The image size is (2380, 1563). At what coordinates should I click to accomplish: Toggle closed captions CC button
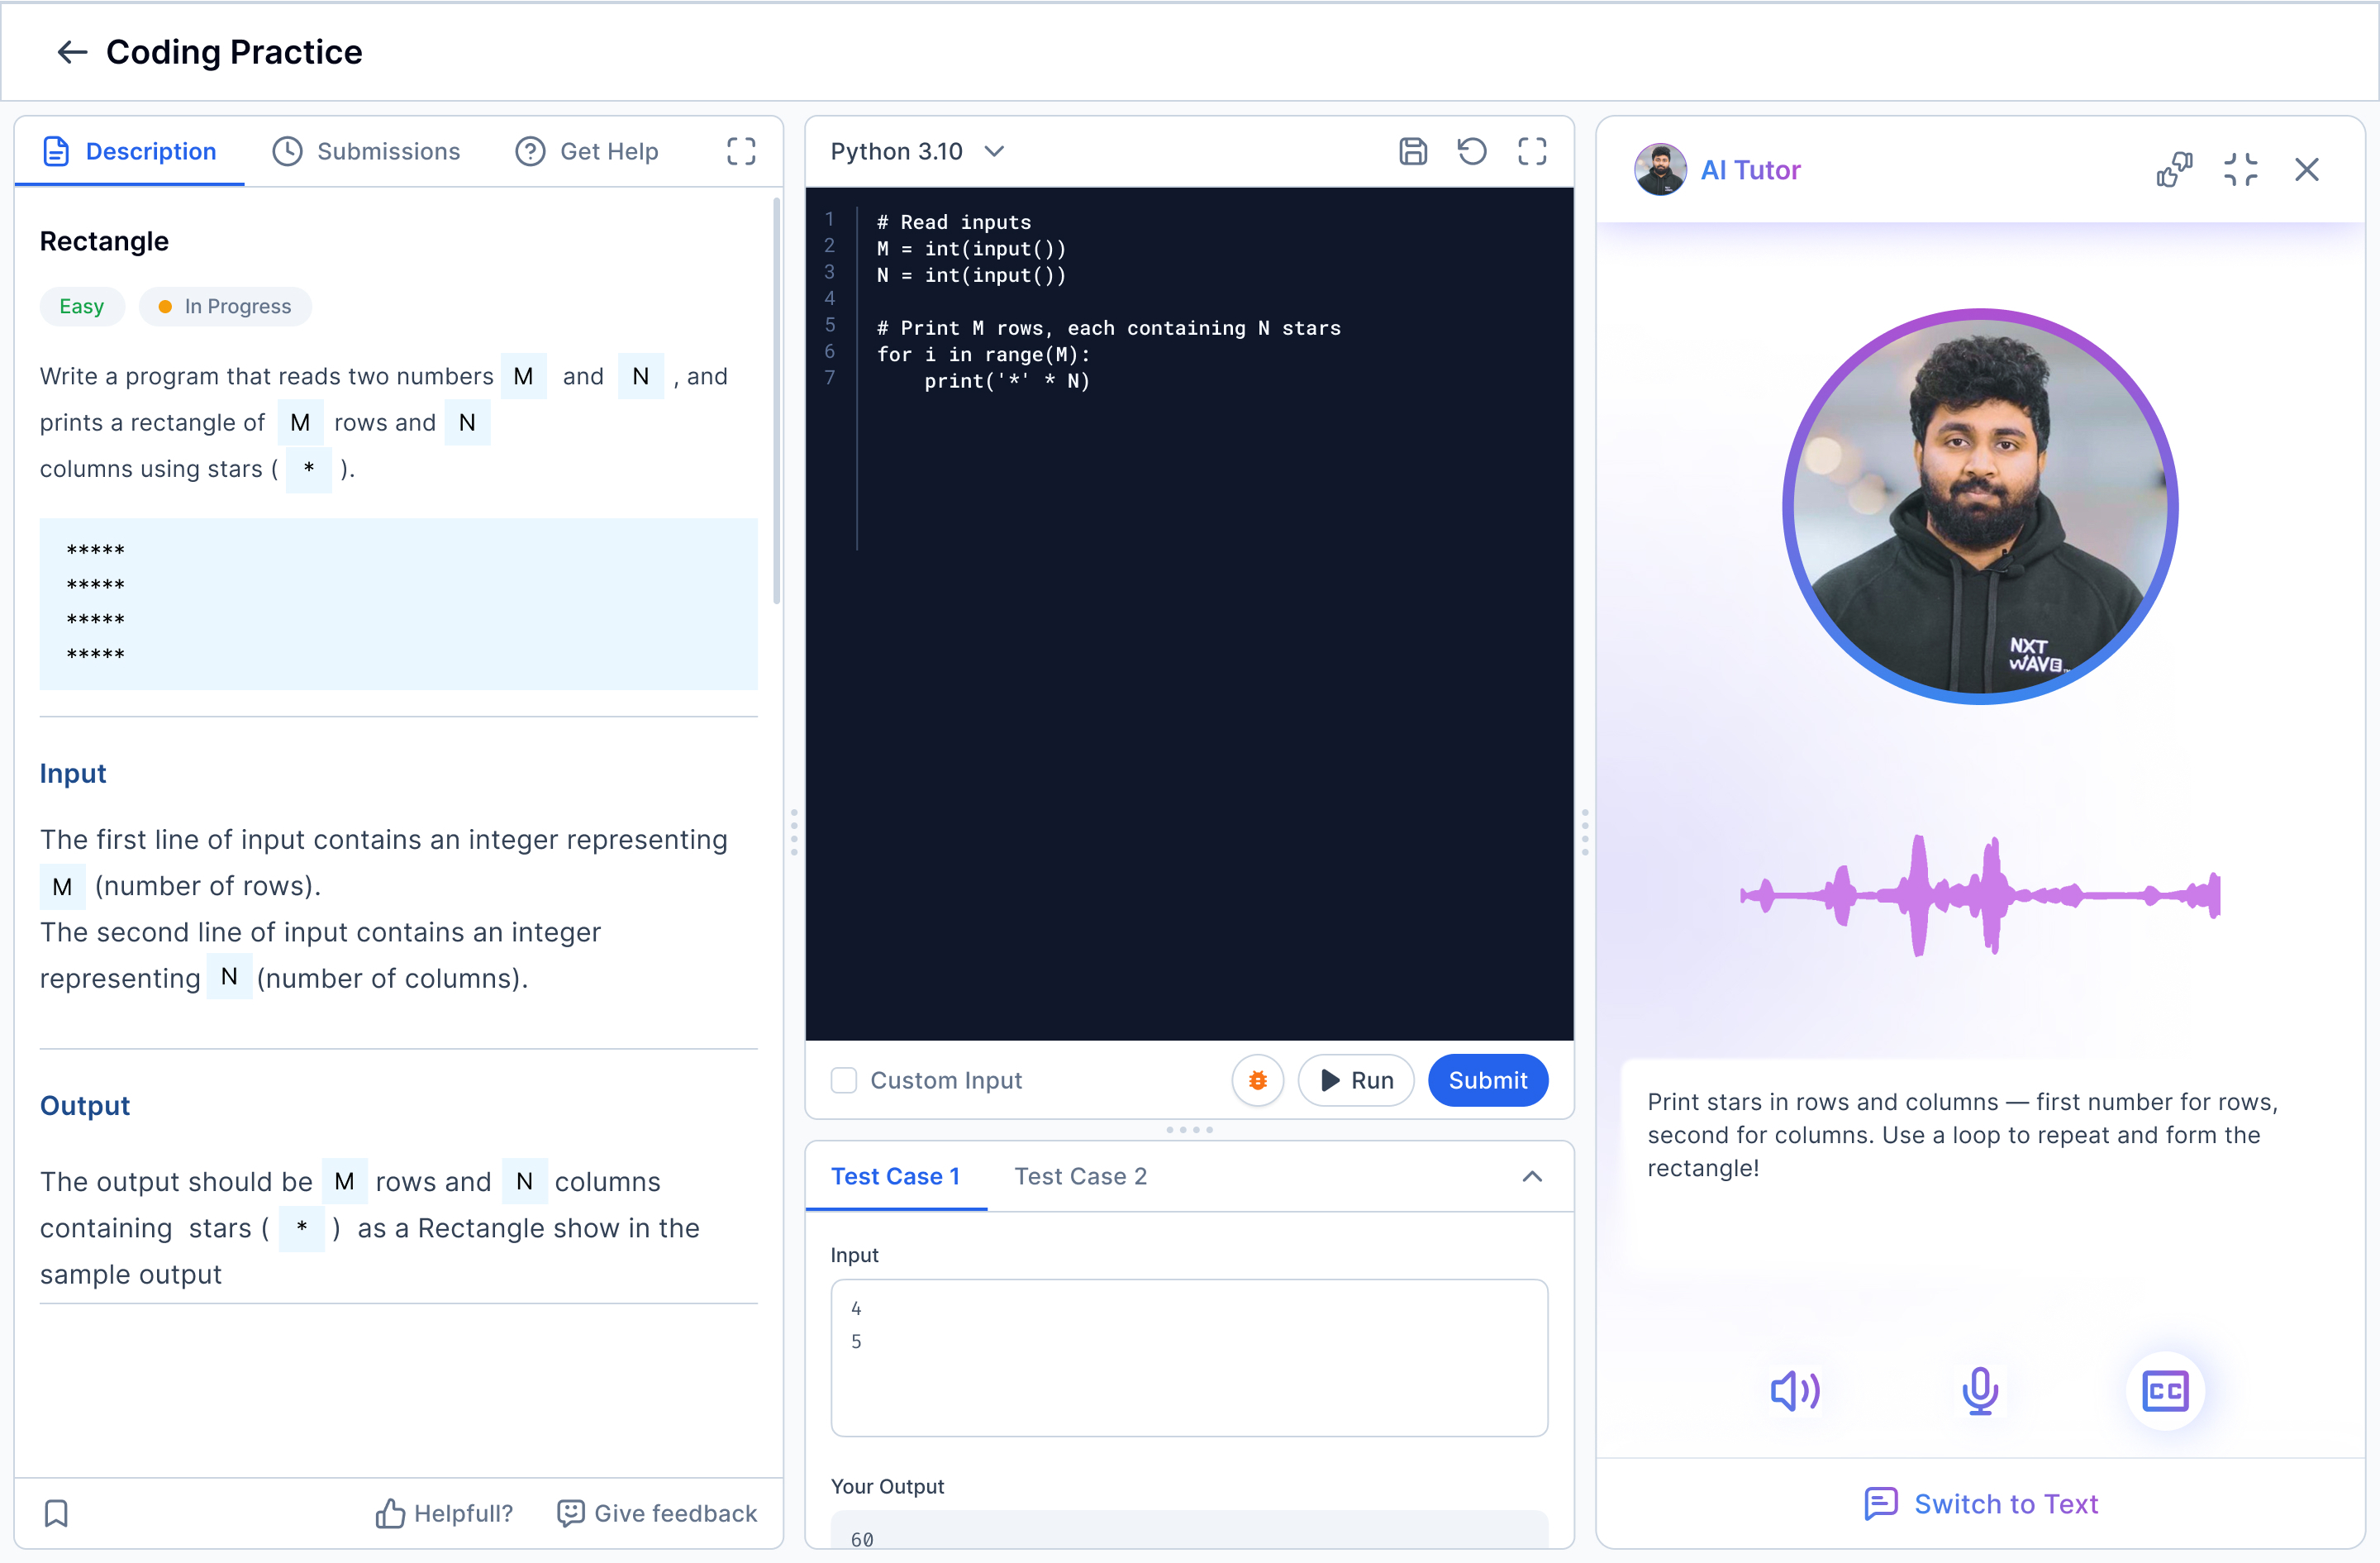[2165, 1390]
